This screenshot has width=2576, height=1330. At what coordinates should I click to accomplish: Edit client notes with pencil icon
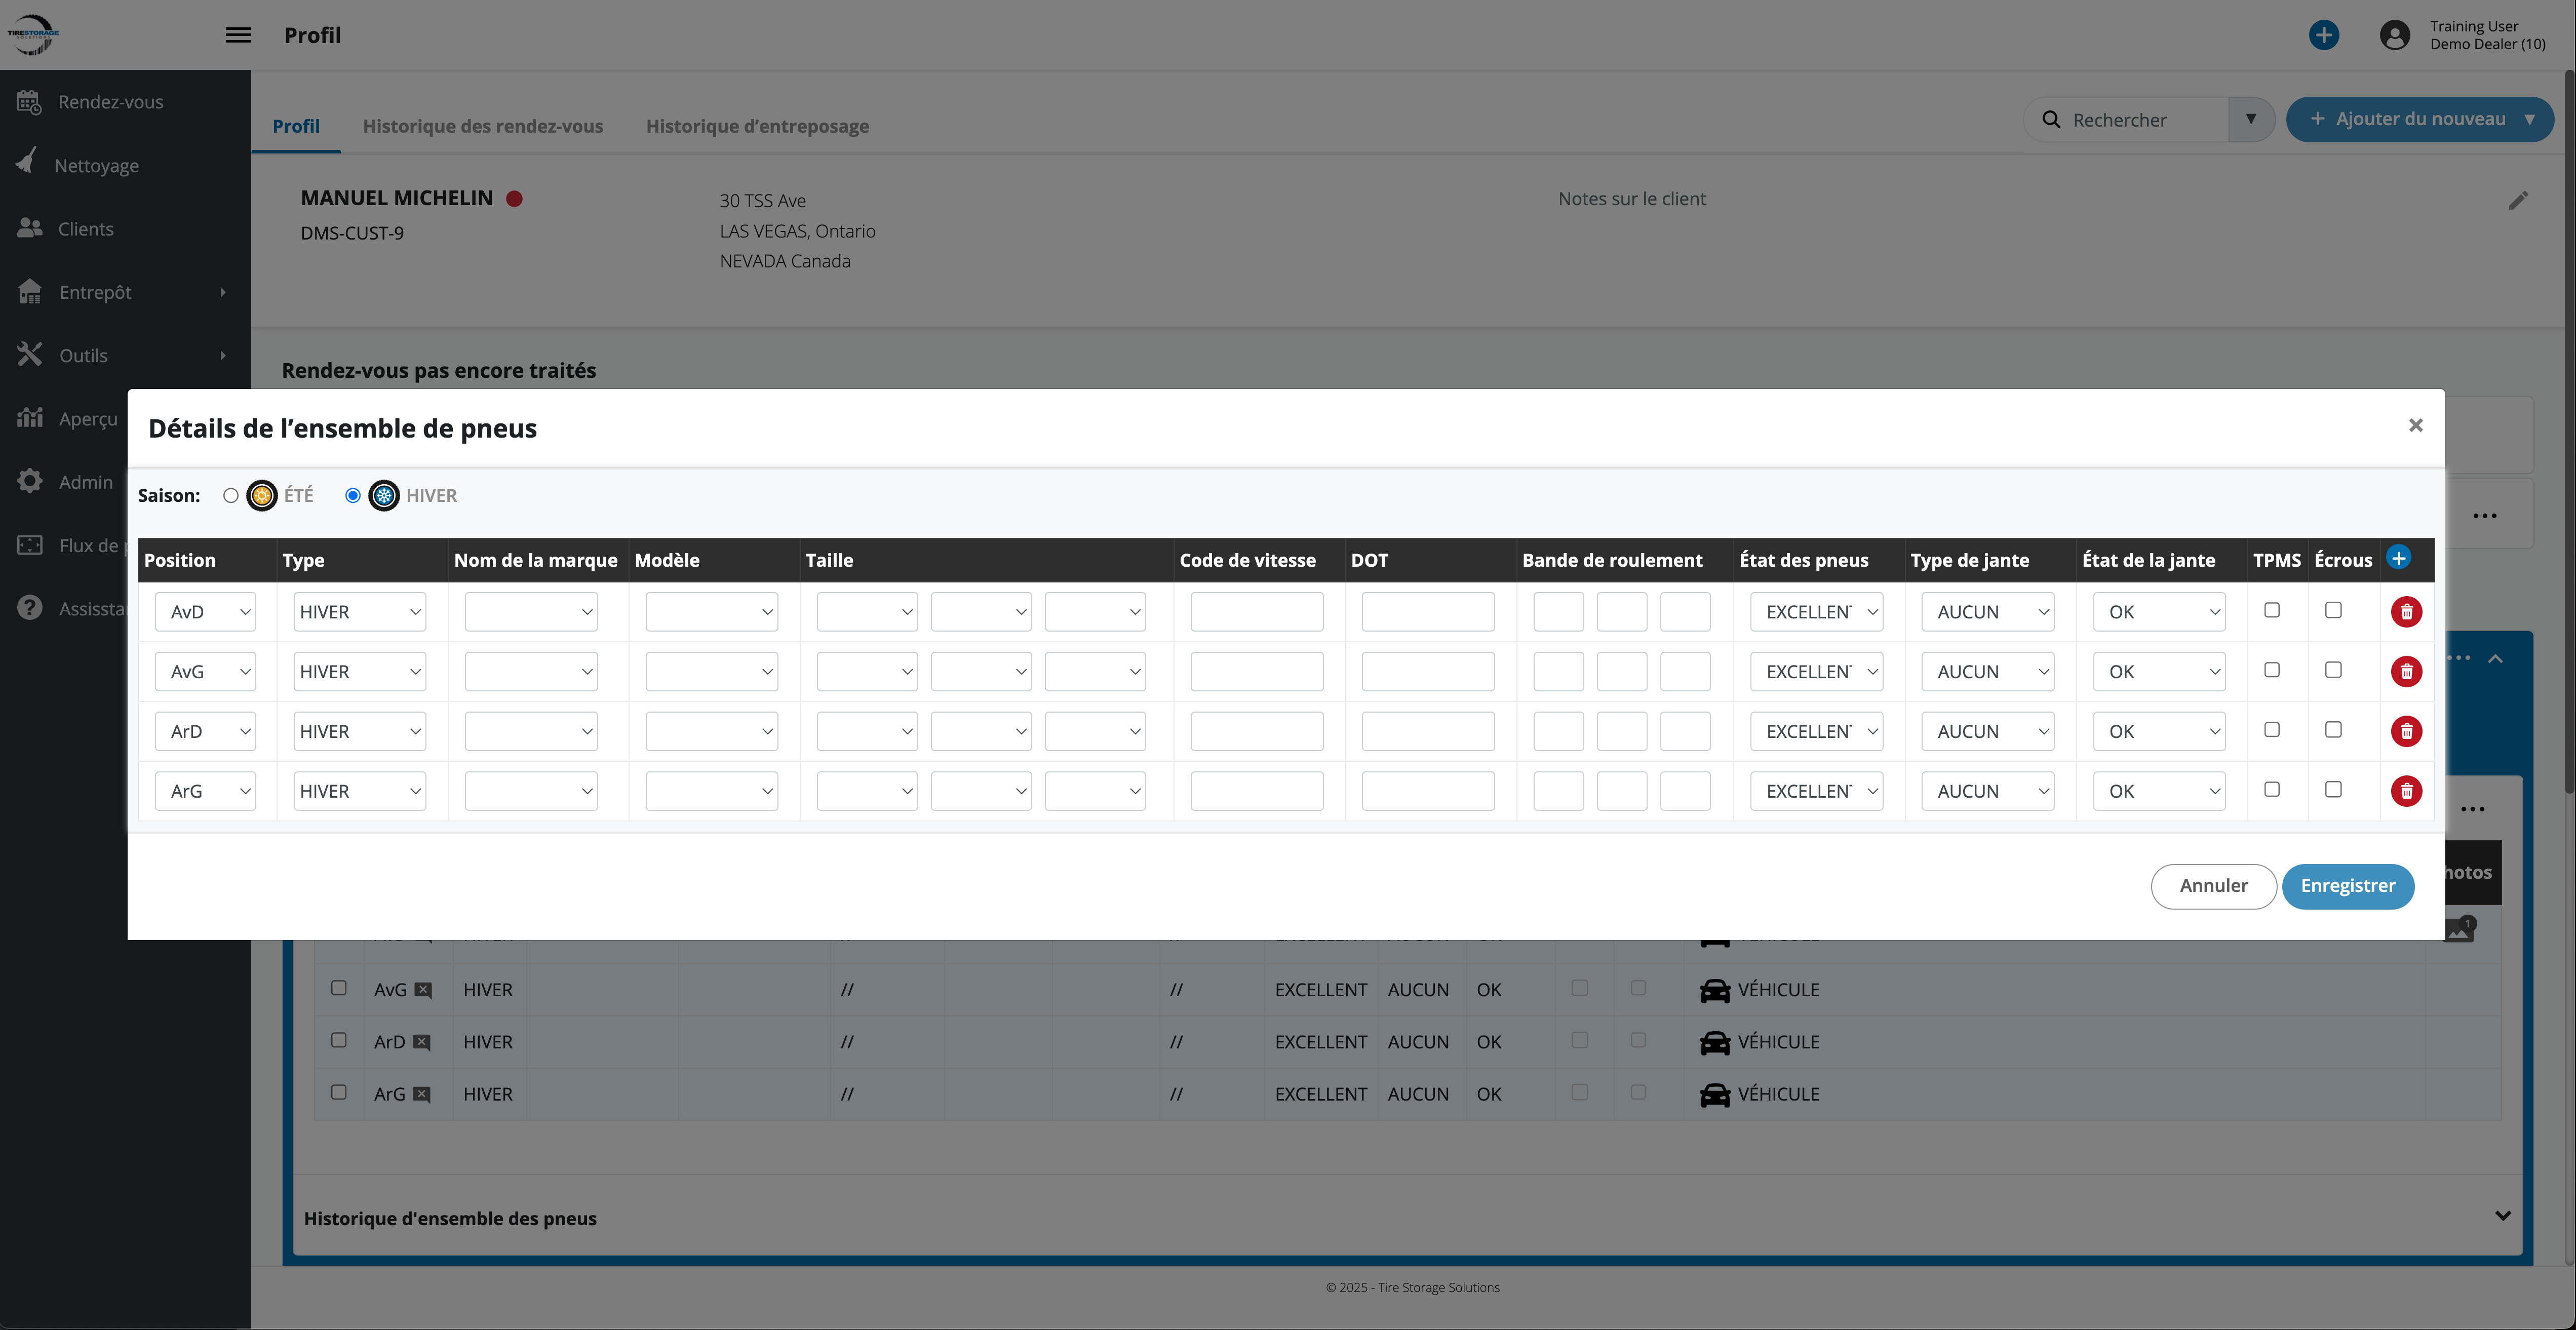[2517, 201]
